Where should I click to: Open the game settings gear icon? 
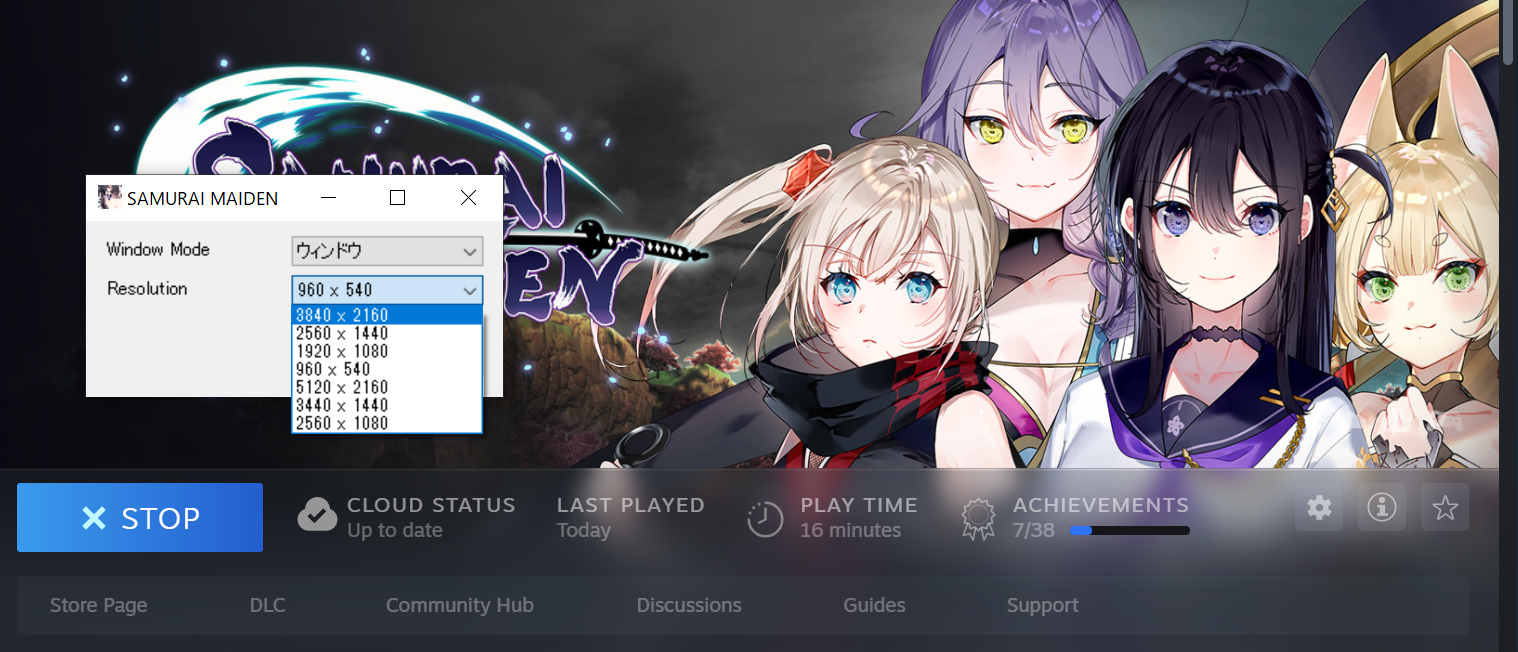click(1318, 508)
